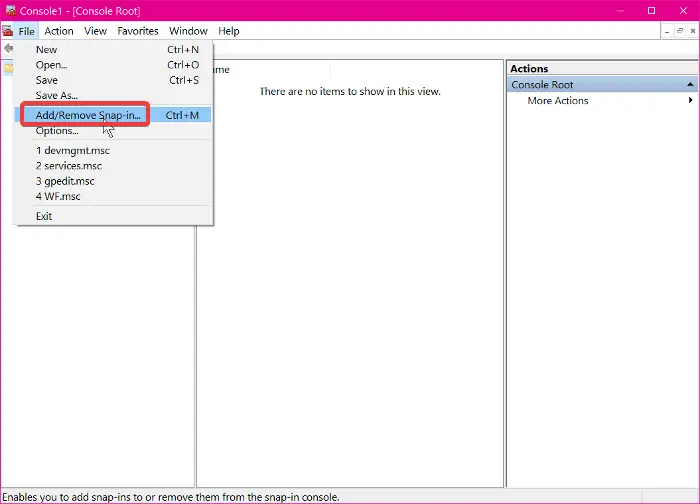The width and height of the screenshot is (700, 504).
Task: Click More Actions in Actions pane
Action: (x=558, y=100)
